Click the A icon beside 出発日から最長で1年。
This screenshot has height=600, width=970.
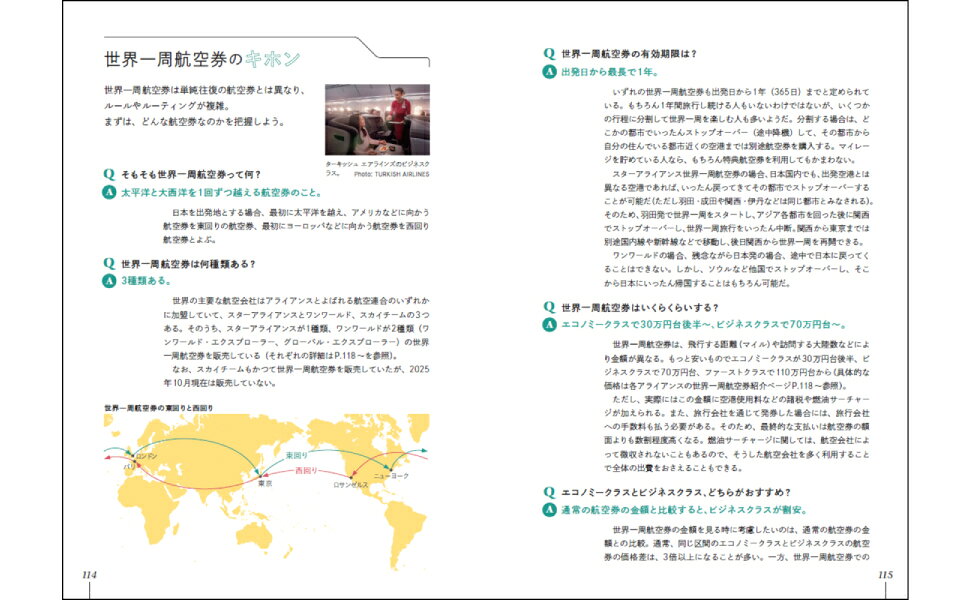click(549, 72)
